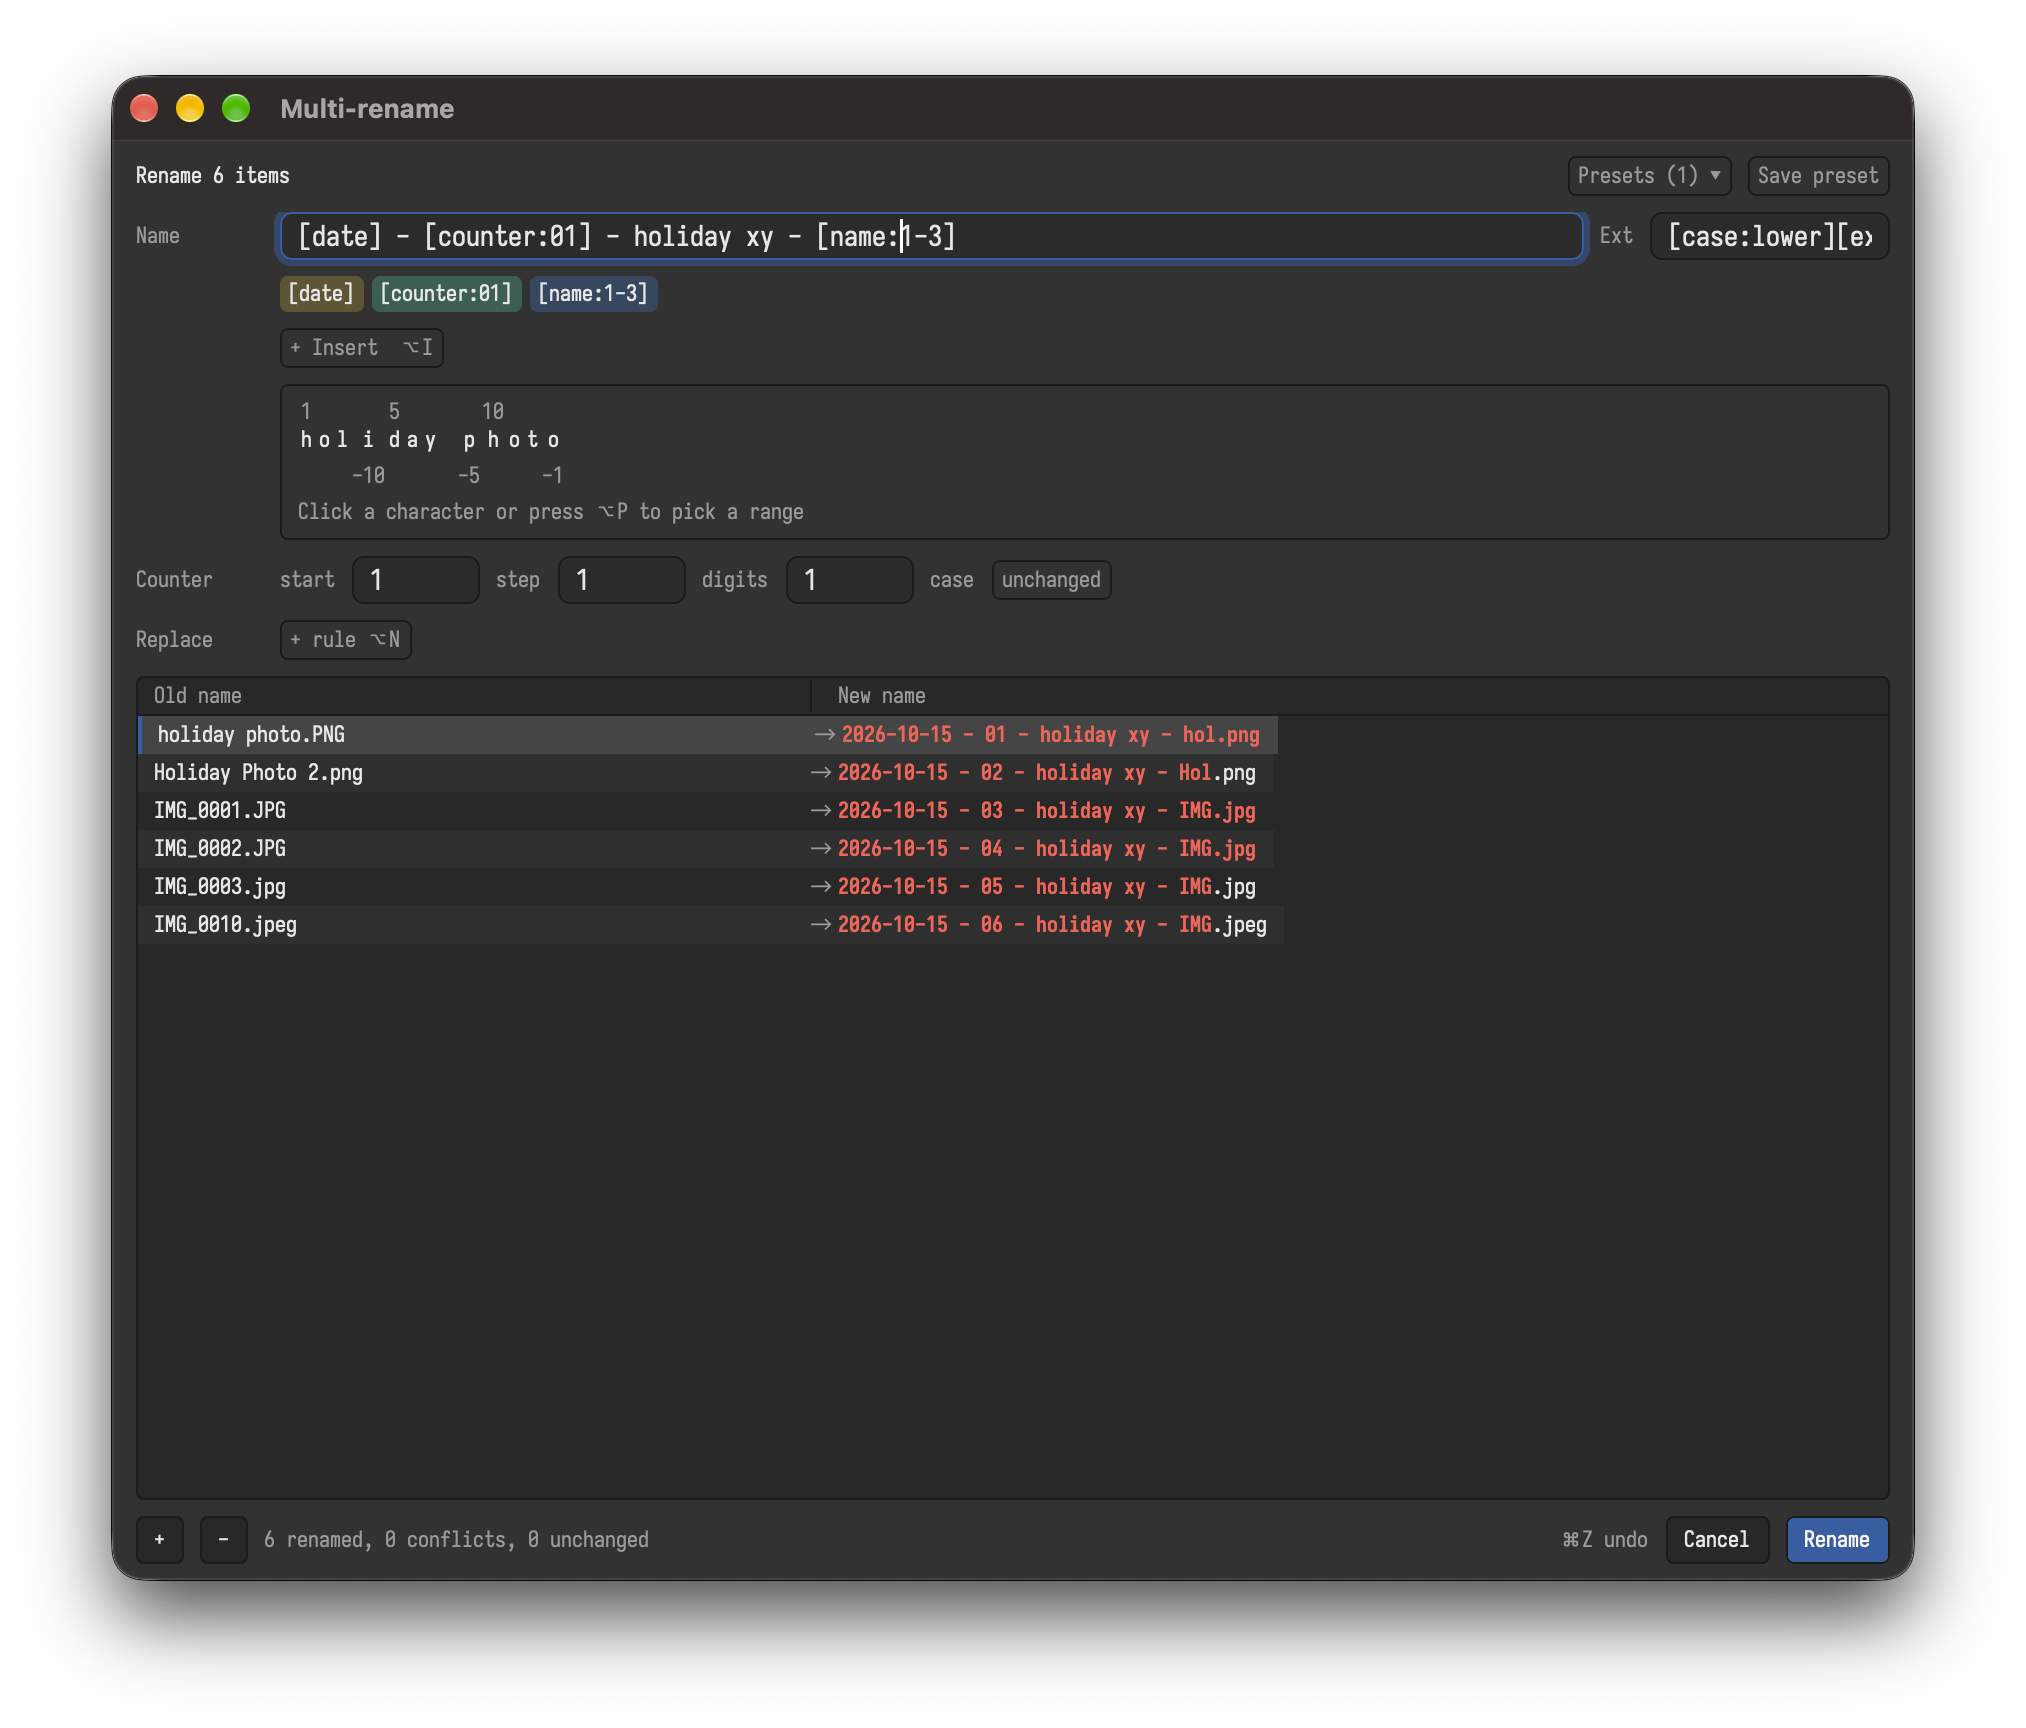Image resolution: width=2026 pixels, height=1728 pixels.
Task: Click the Cancel button
Action: pyautogui.click(x=1716, y=1540)
